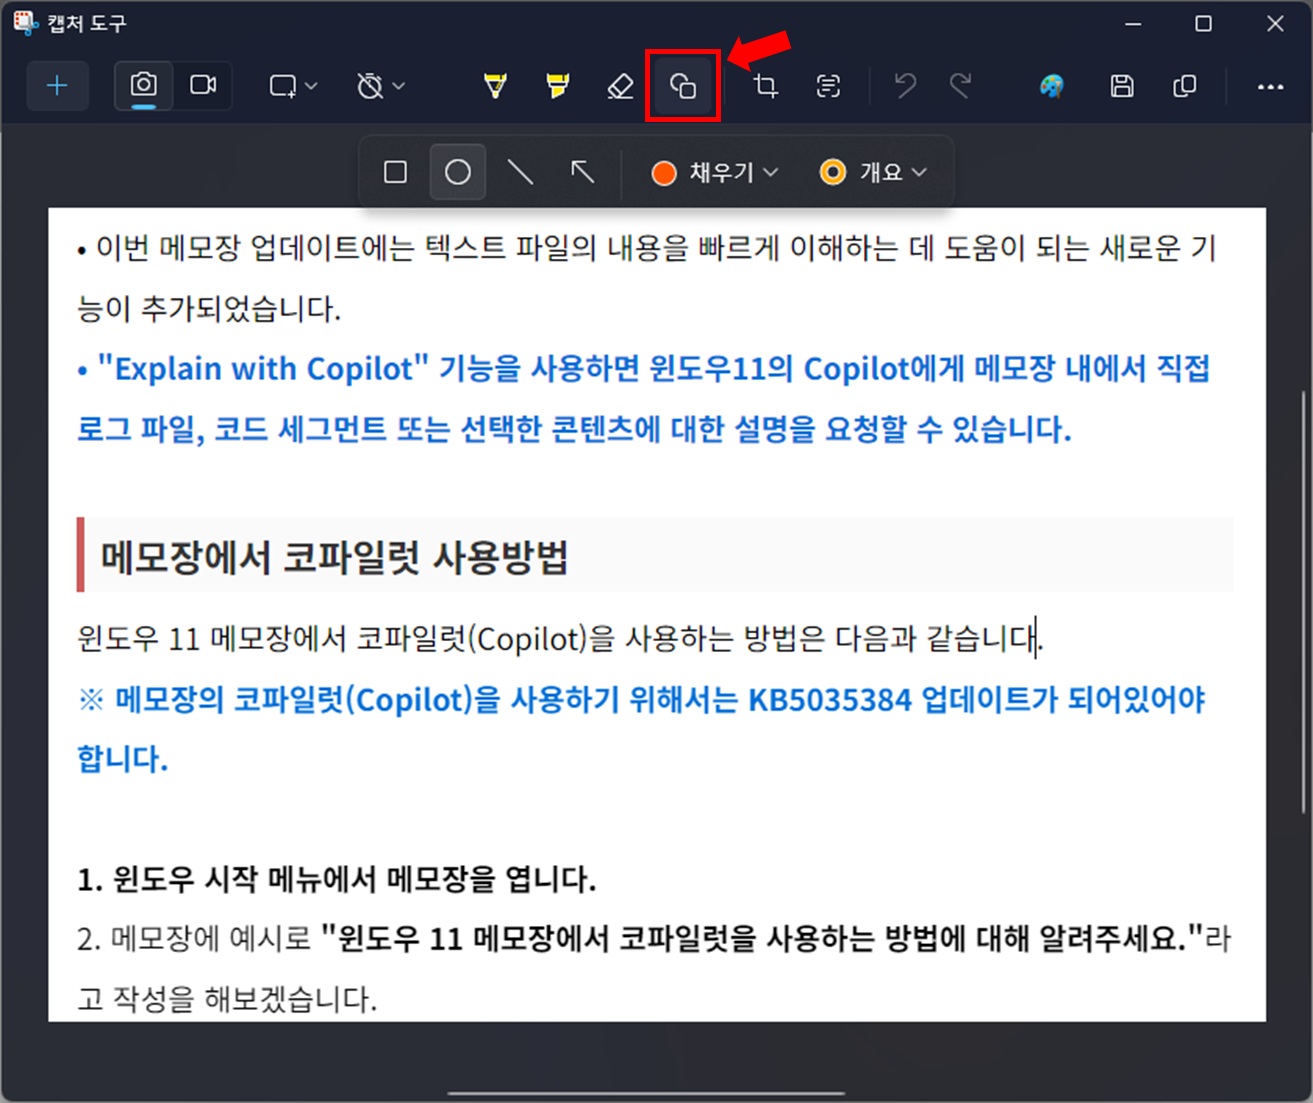Open the 개요 outline color dropdown
This screenshot has height=1103, width=1313.
[873, 173]
